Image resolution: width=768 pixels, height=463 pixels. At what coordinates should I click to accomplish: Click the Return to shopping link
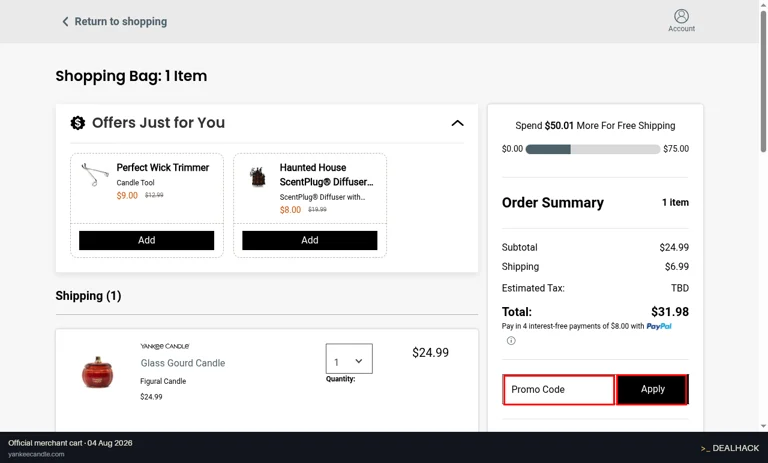click(x=120, y=22)
